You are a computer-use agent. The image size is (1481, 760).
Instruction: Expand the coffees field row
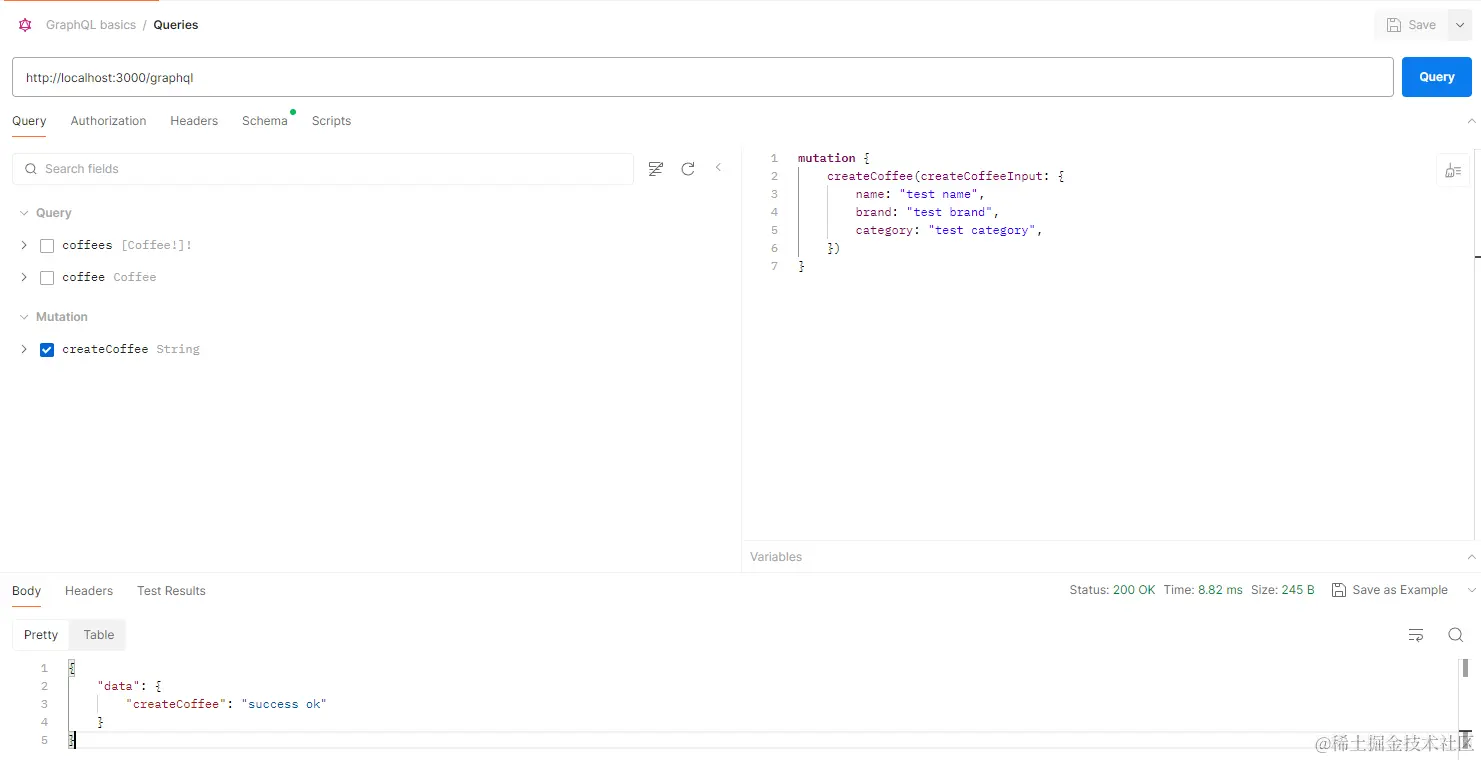[24, 245]
